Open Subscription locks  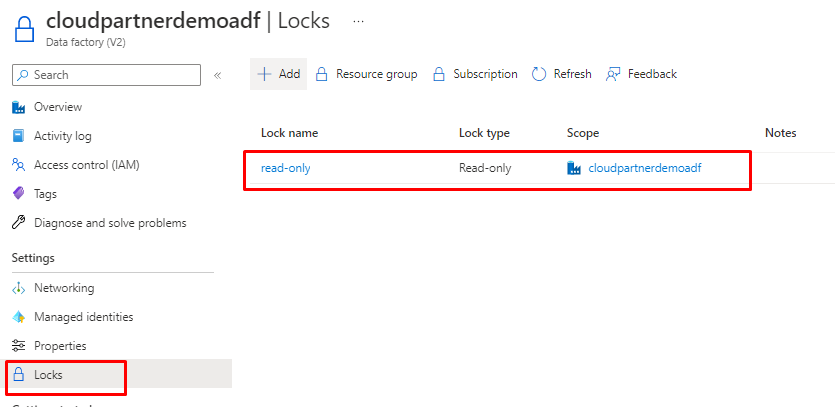click(475, 74)
